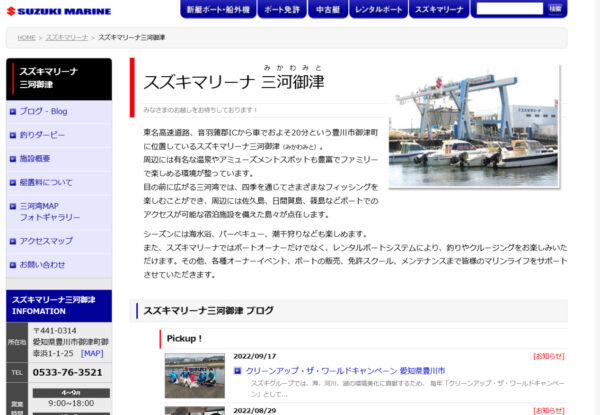Click icon beside クリーンアップ article title
The height and width of the screenshot is (415, 600).
pyautogui.click(x=238, y=371)
